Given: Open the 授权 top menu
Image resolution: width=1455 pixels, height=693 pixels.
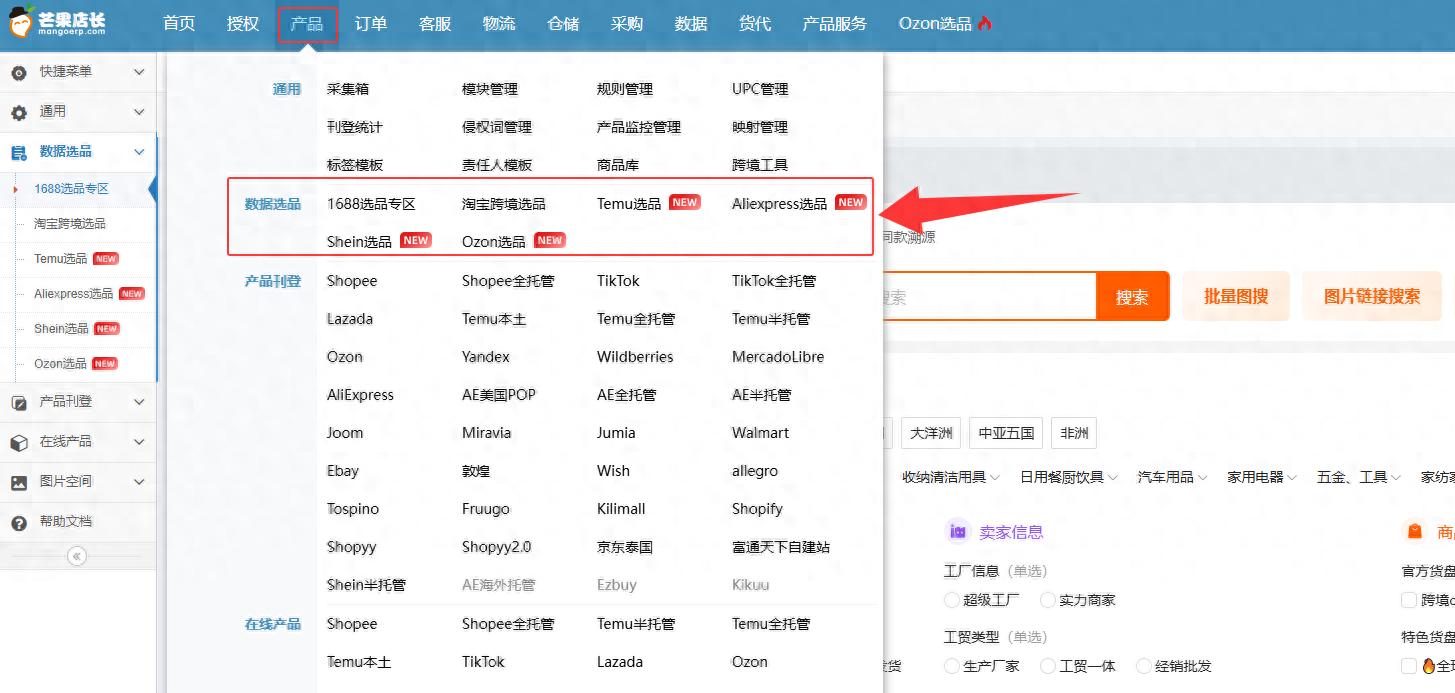Looking at the screenshot, I should point(243,23).
